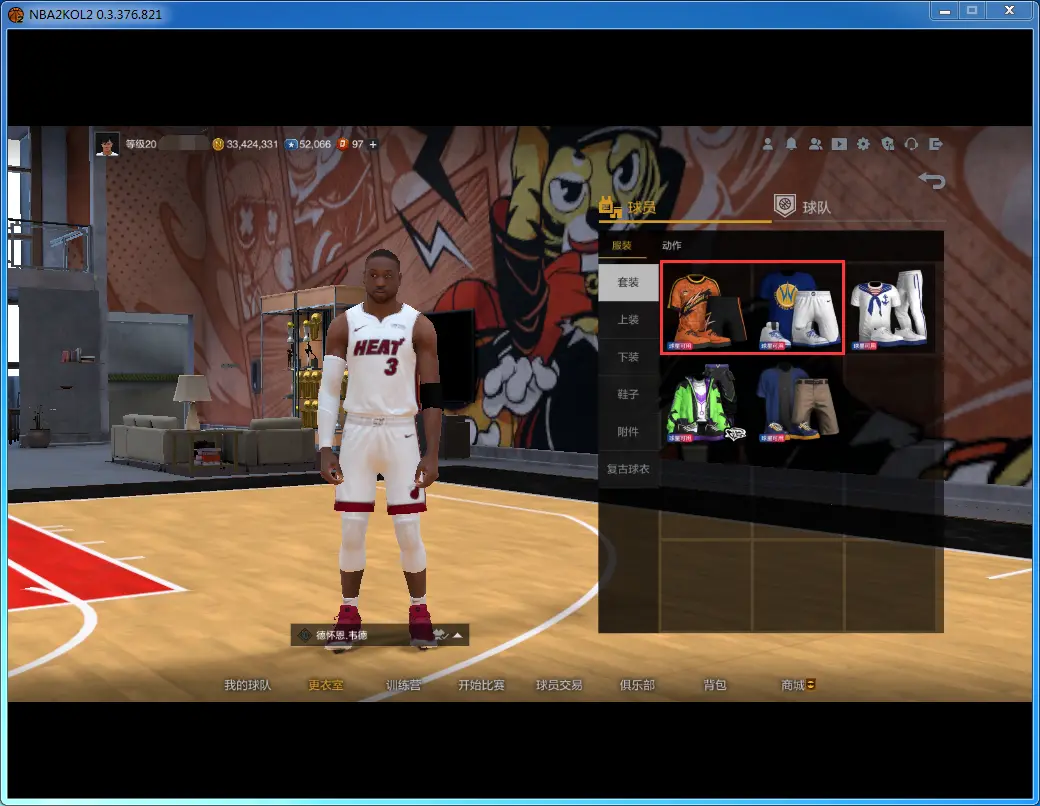The height and width of the screenshot is (806, 1040).
Task: Click the NBA2KOL2 basketball icon in title bar
Action: tap(15, 15)
